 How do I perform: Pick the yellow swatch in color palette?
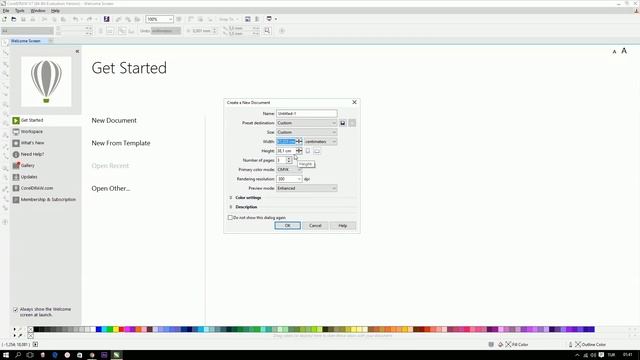click(116, 329)
